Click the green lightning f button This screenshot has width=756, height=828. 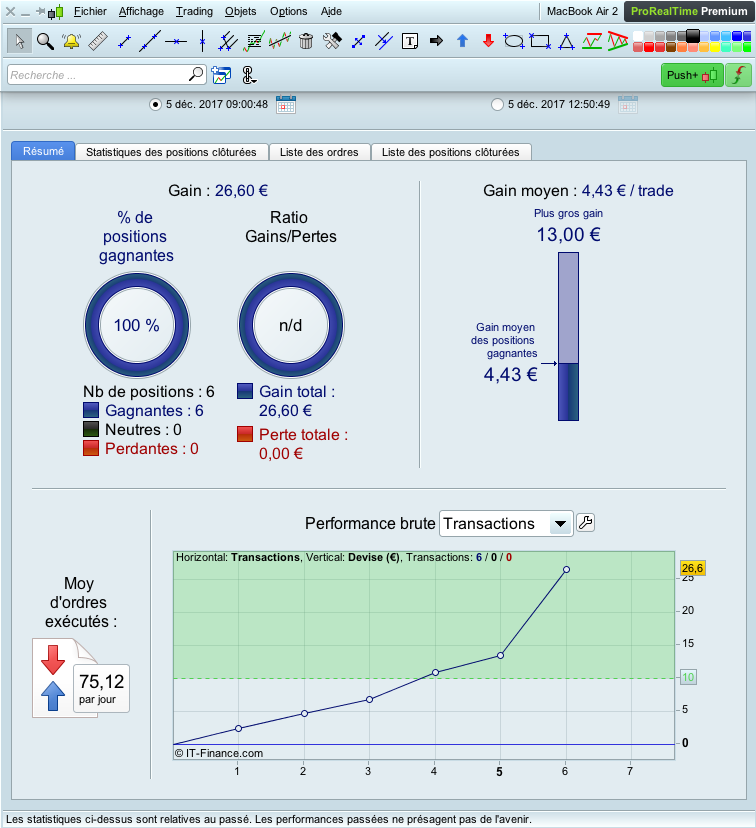[739, 75]
